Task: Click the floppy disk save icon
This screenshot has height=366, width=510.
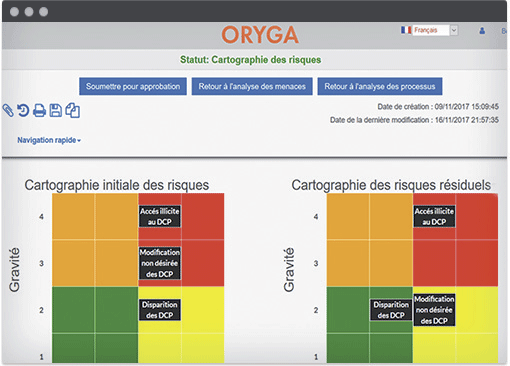Action: pyautogui.click(x=56, y=110)
